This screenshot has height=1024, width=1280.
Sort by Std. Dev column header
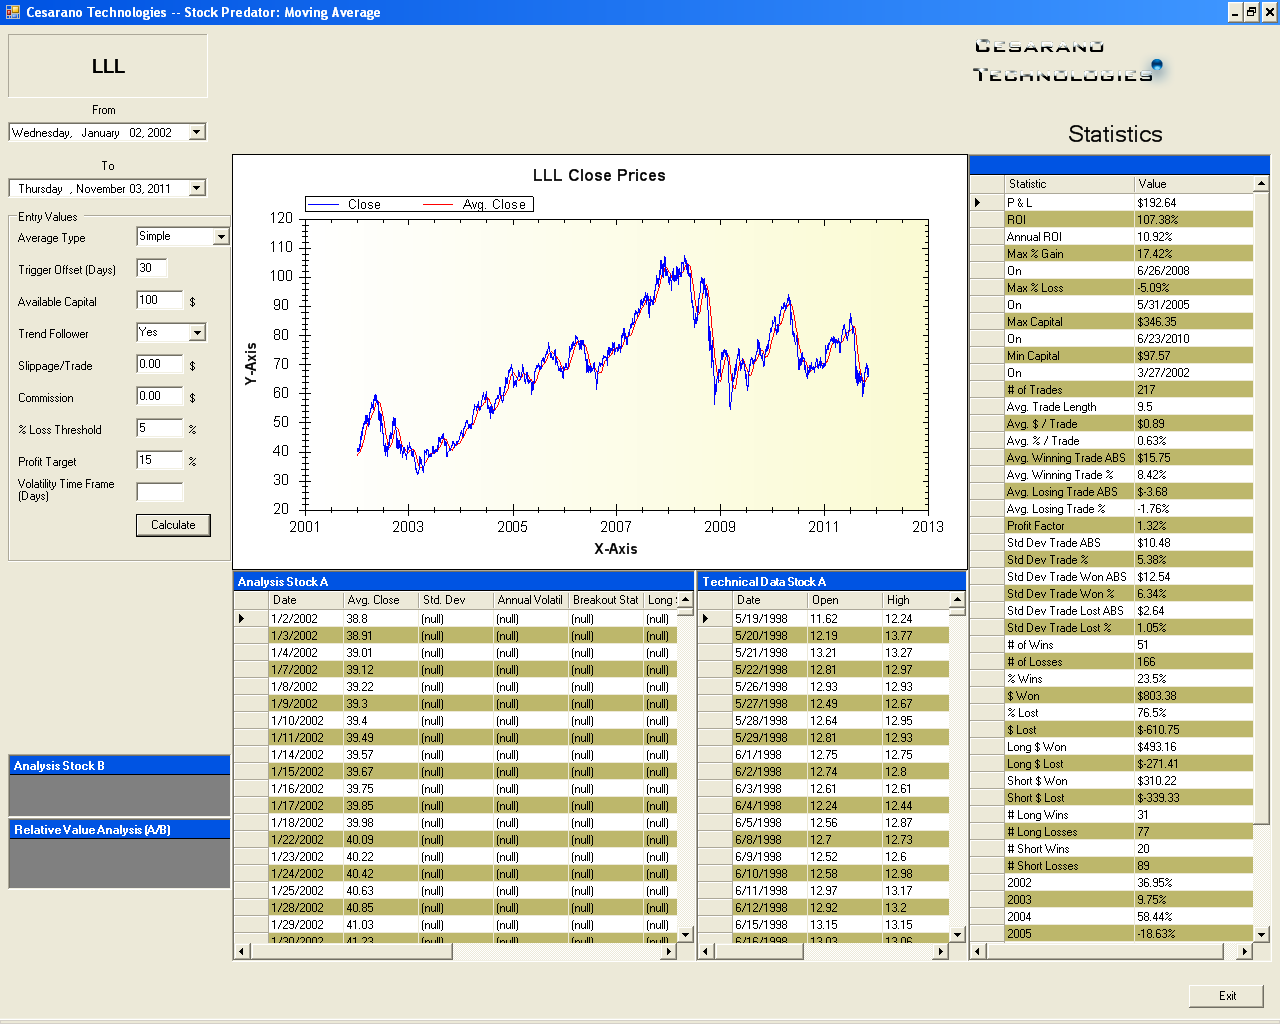point(455,600)
